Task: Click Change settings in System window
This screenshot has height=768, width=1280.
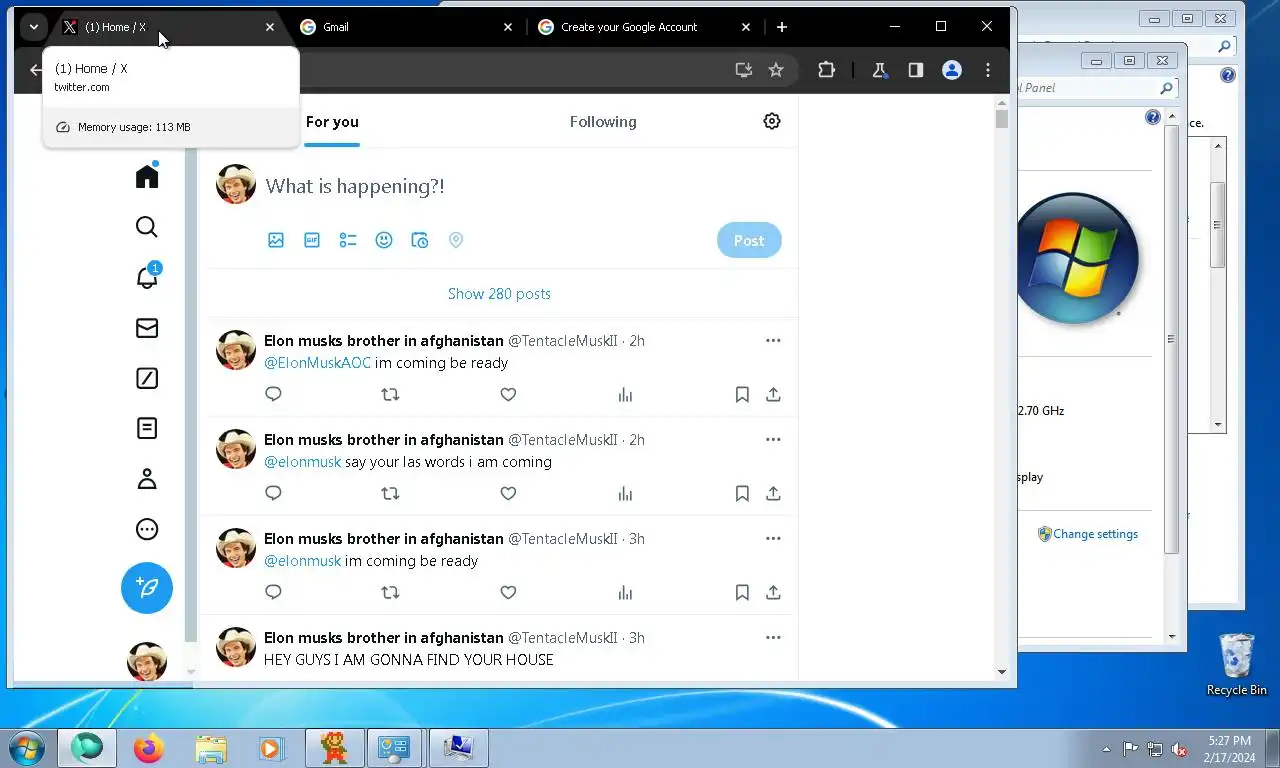Action: pos(1095,534)
